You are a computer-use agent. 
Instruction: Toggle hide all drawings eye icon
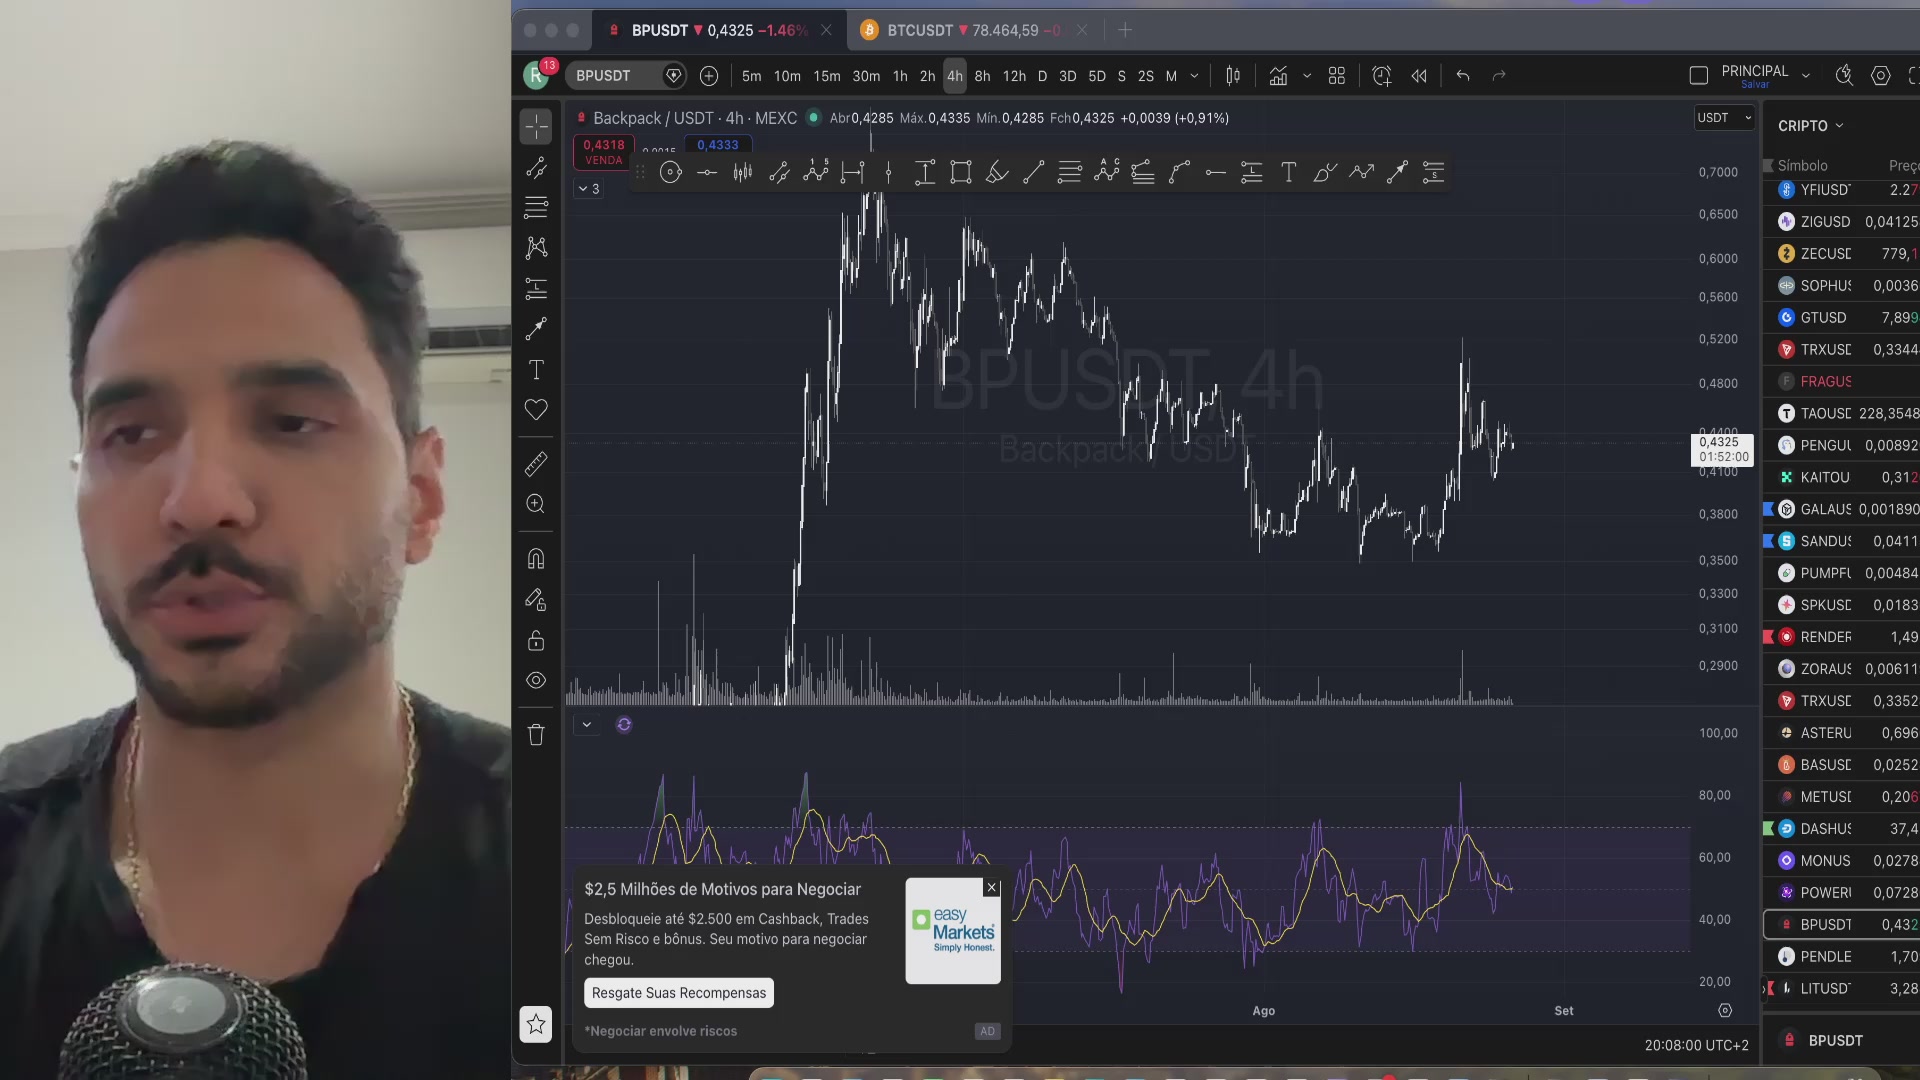click(x=536, y=681)
